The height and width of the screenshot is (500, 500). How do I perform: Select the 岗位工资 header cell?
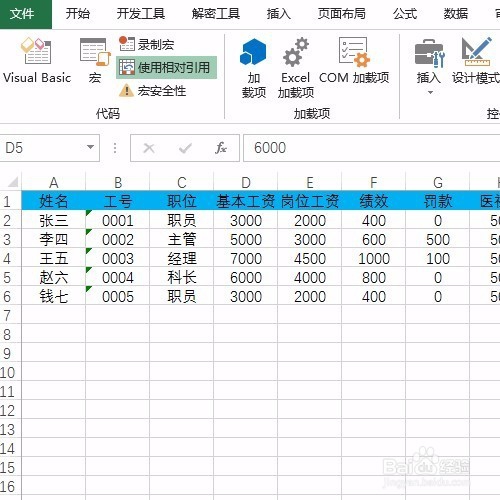(x=310, y=201)
